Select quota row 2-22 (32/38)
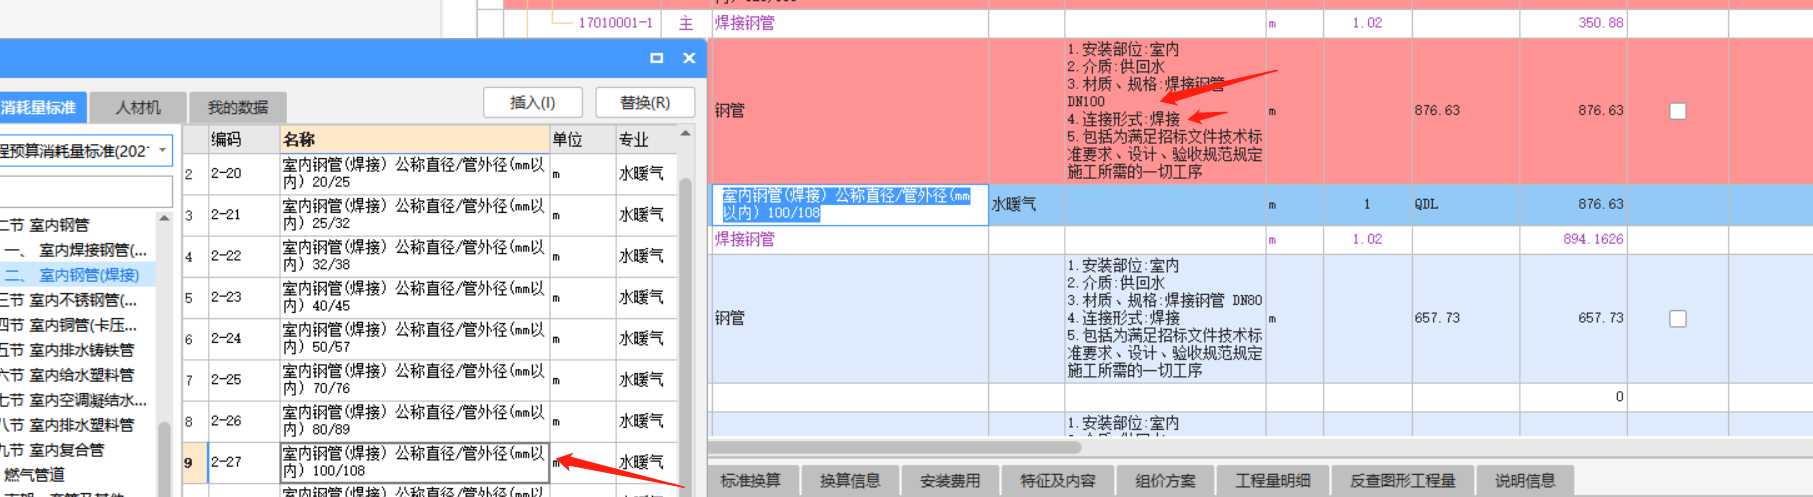Image resolution: width=1813 pixels, height=497 pixels. (x=430, y=256)
